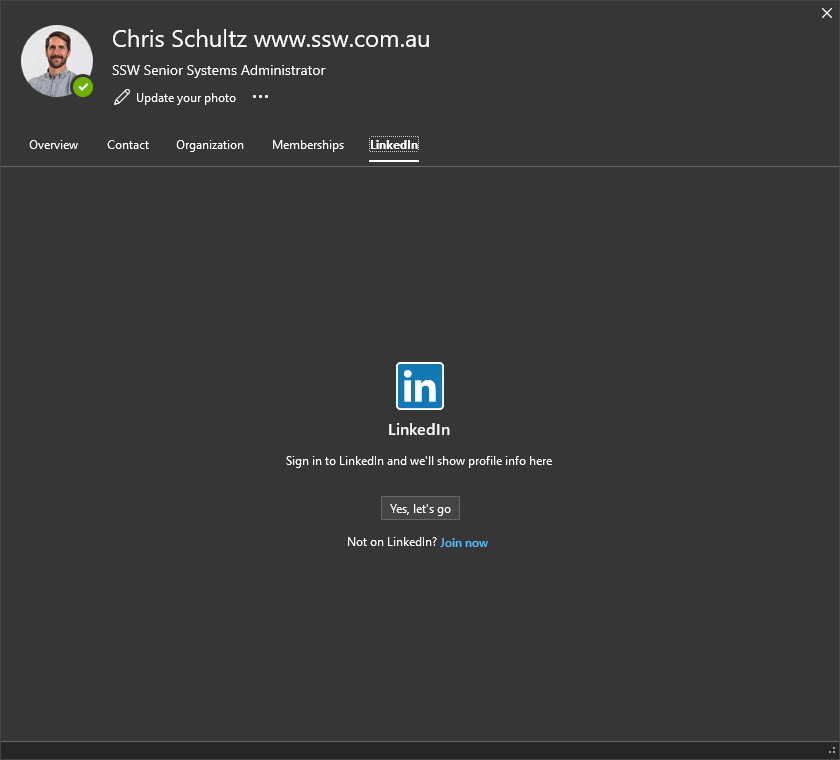The height and width of the screenshot is (760, 840).
Task: Click the SSW Senior Systems Administrator title
Action: (x=219, y=70)
